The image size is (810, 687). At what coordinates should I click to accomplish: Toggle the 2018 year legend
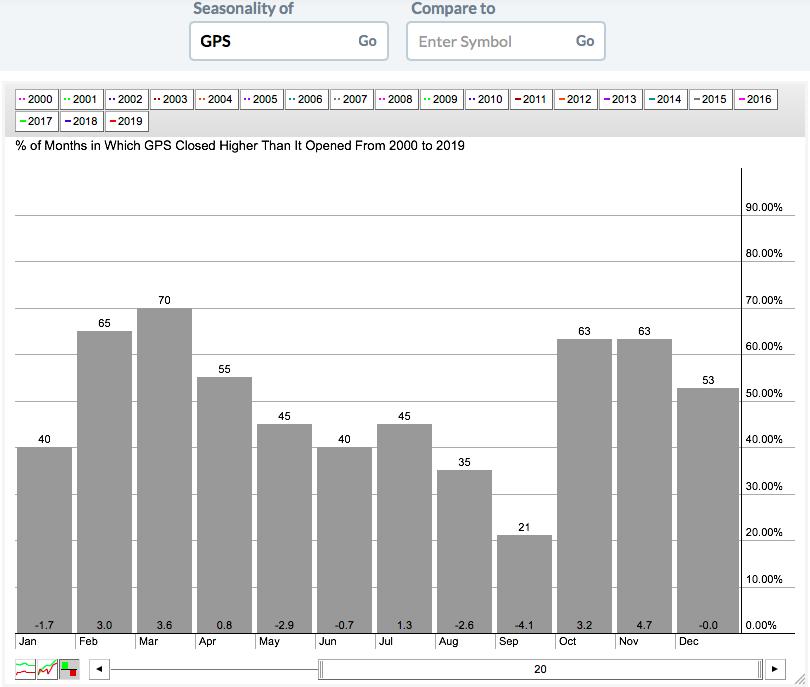tap(81, 121)
